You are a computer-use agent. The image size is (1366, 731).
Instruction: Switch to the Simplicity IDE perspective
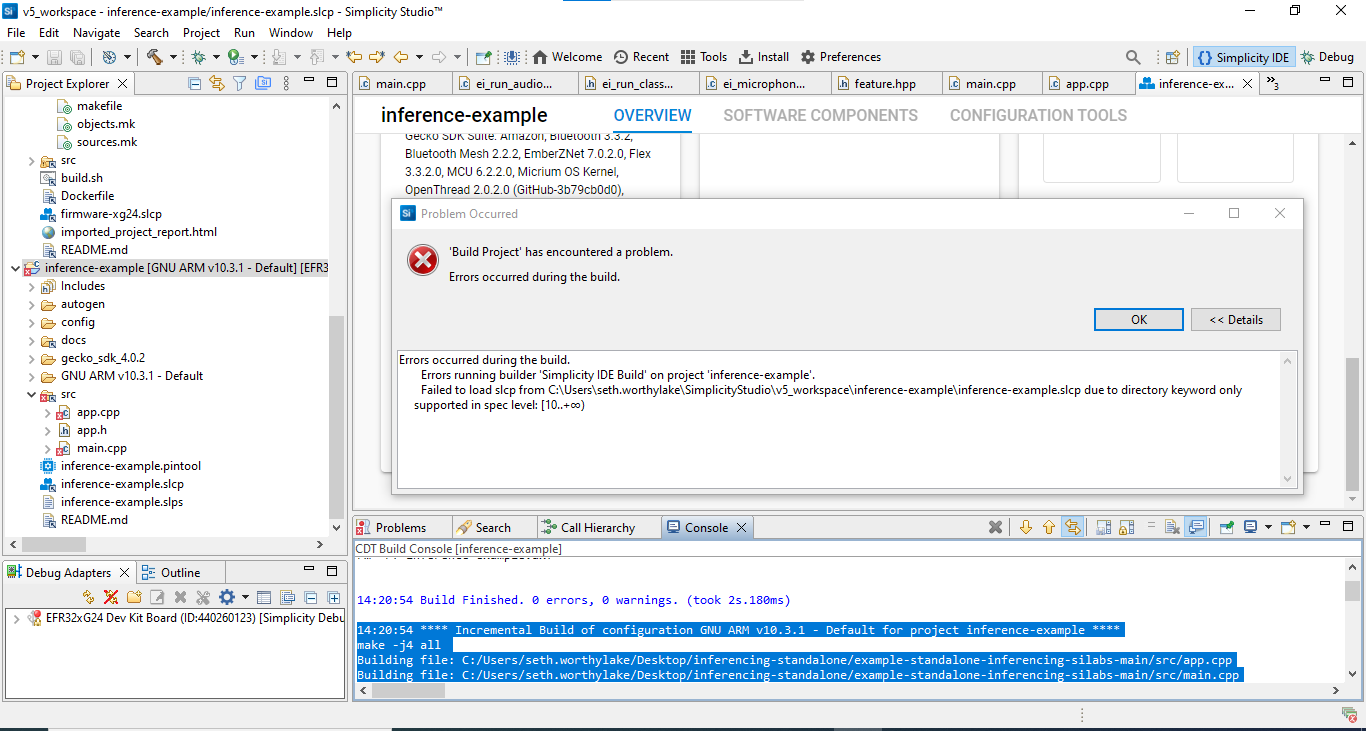[1243, 57]
